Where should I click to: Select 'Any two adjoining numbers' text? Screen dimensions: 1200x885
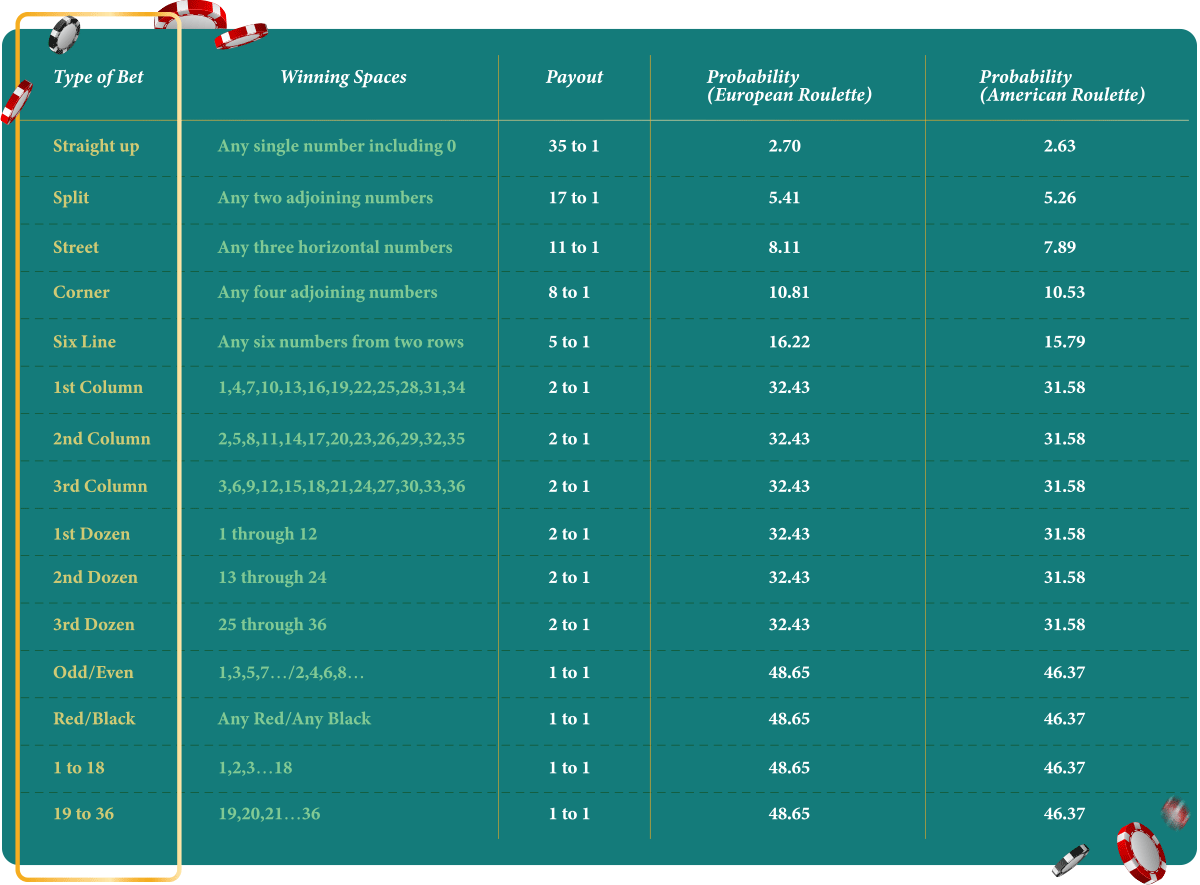coord(325,198)
